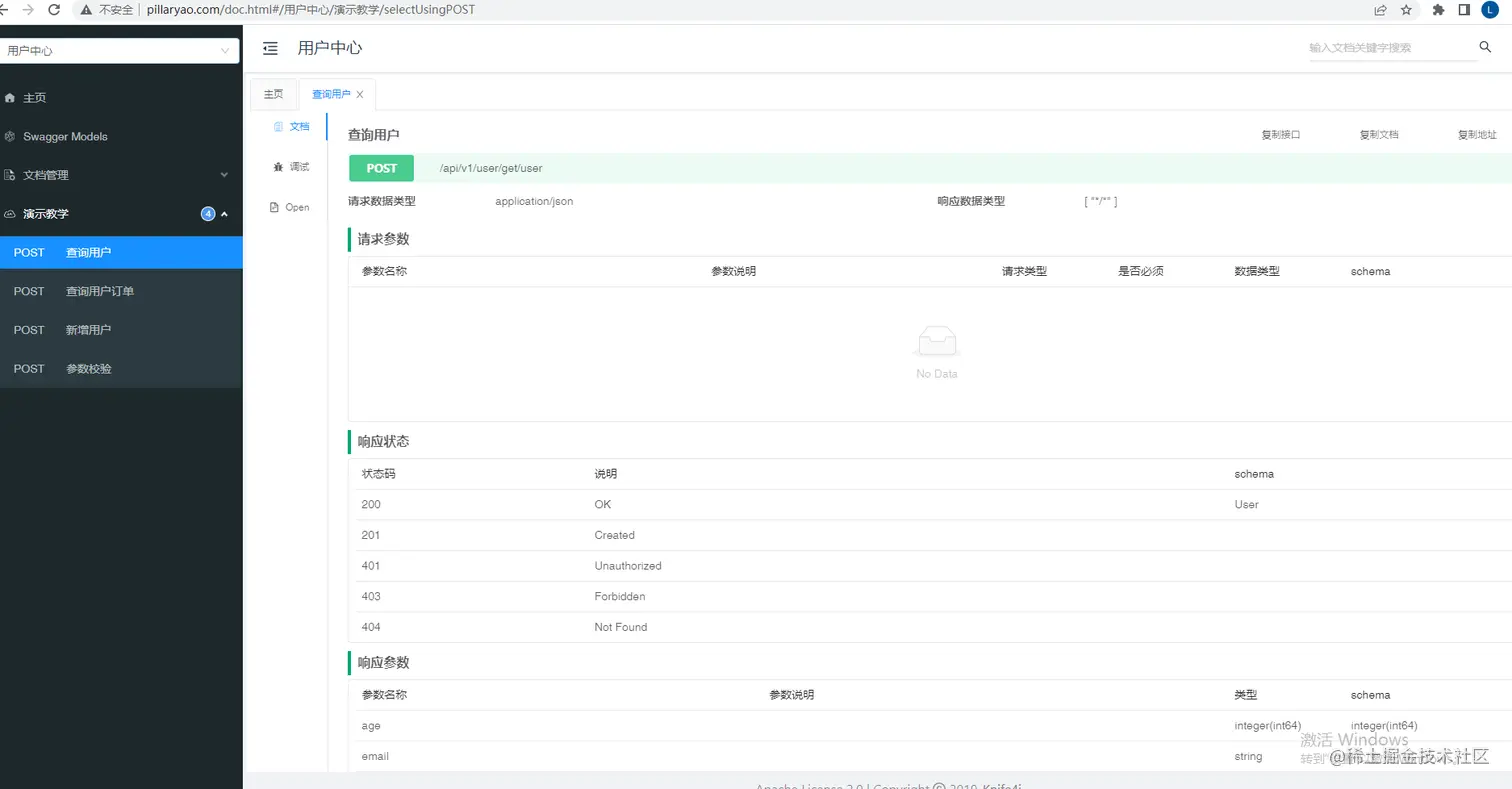The height and width of the screenshot is (789, 1512).
Task: Collapse the 演示教学 menu group
Action: pos(121,214)
